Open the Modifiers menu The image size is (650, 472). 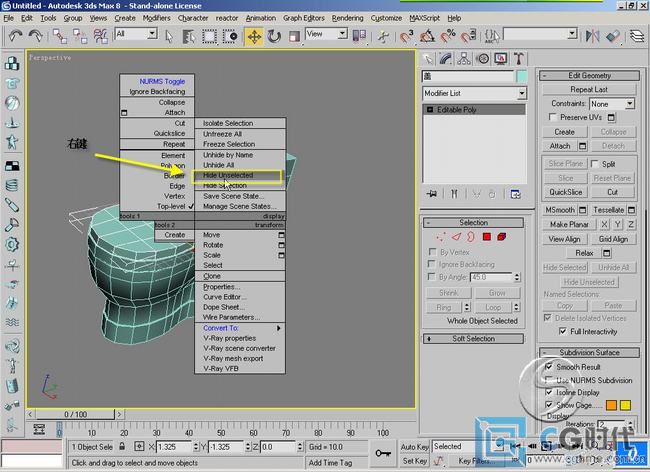pos(156,18)
